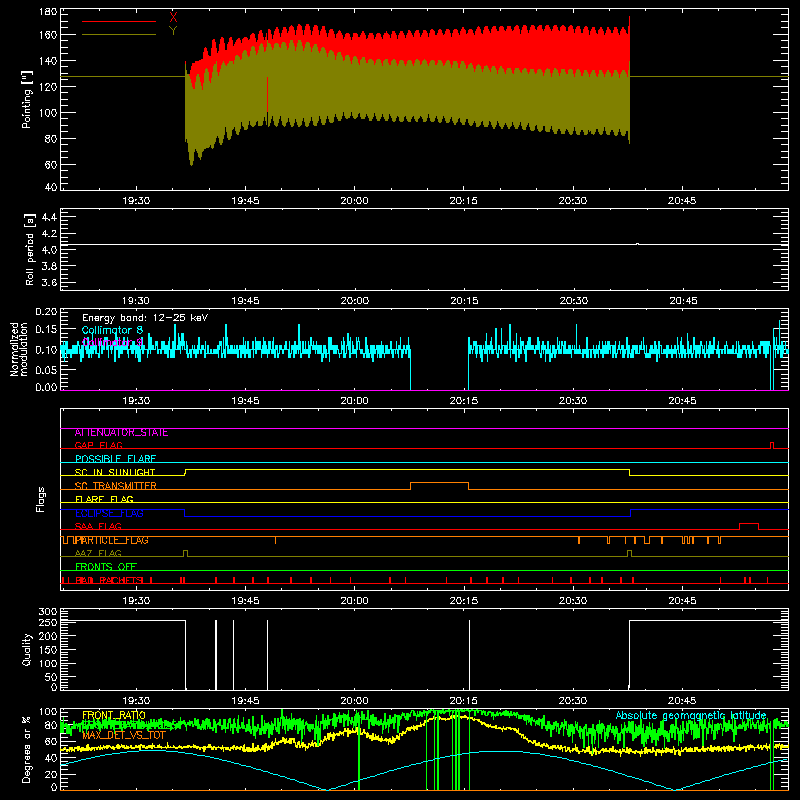Click the 20:15 time label under modulation plot

(464, 401)
